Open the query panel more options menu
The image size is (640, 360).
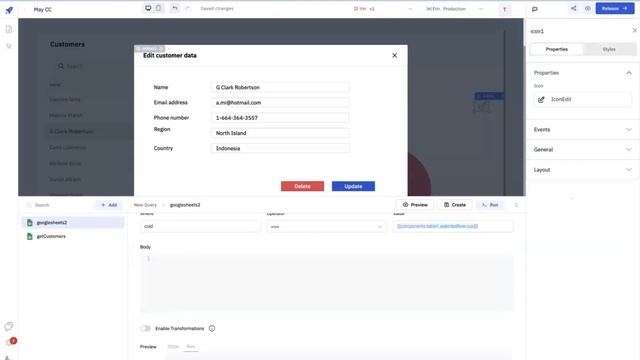coord(516,205)
